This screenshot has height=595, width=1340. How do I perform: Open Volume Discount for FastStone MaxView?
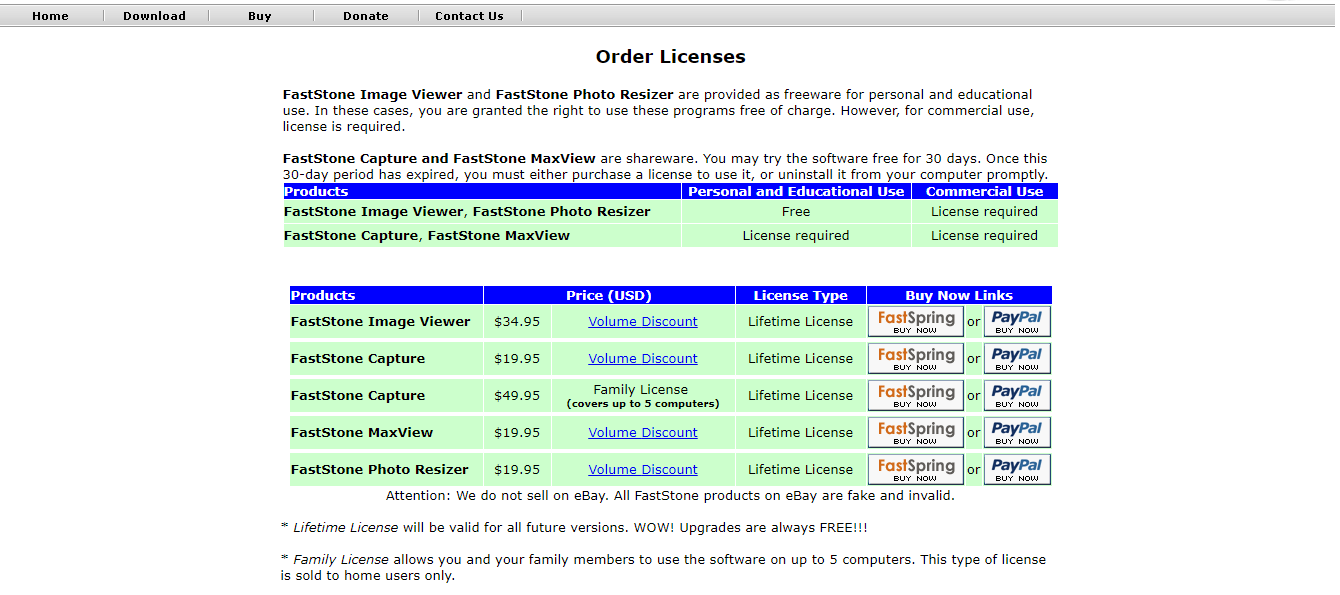643,433
